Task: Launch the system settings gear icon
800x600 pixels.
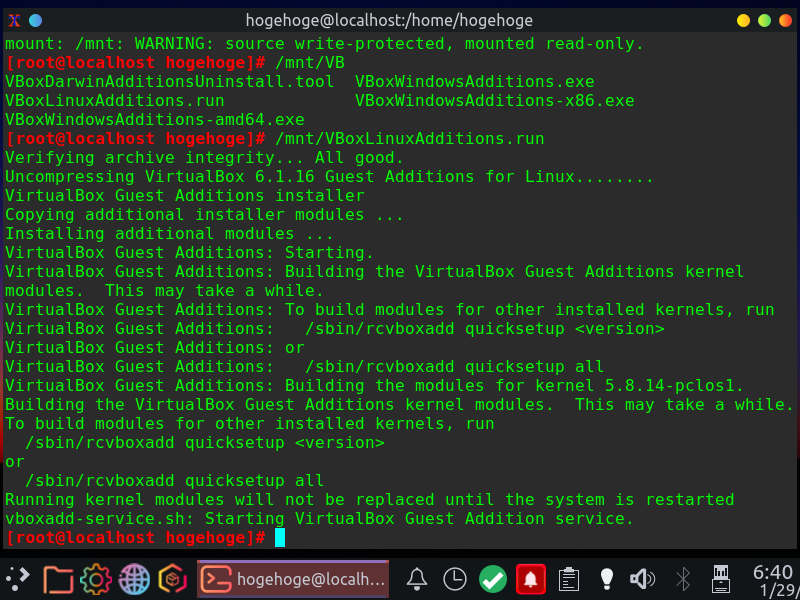Action: pyautogui.click(x=95, y=579)
